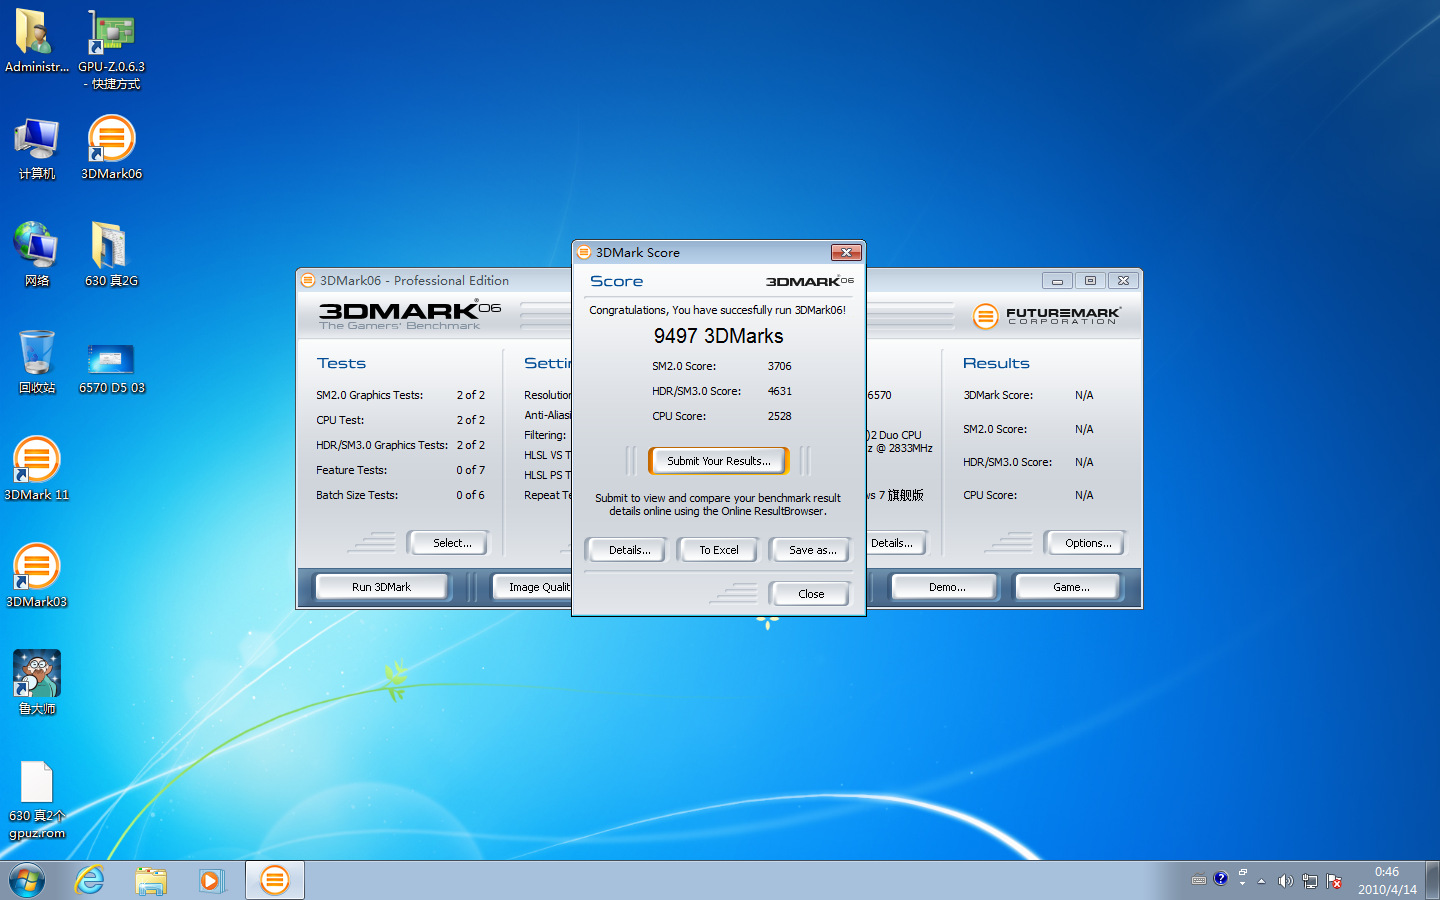Select the 6570 D5 03 image file
1440x900 pixels.
(112, 367)
